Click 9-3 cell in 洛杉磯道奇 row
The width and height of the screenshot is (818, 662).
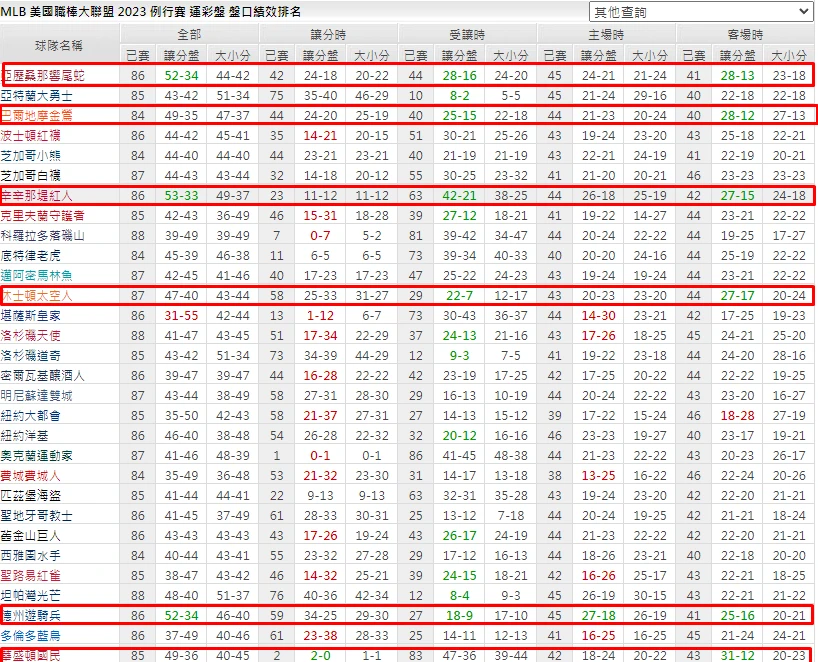pos(460,356)
